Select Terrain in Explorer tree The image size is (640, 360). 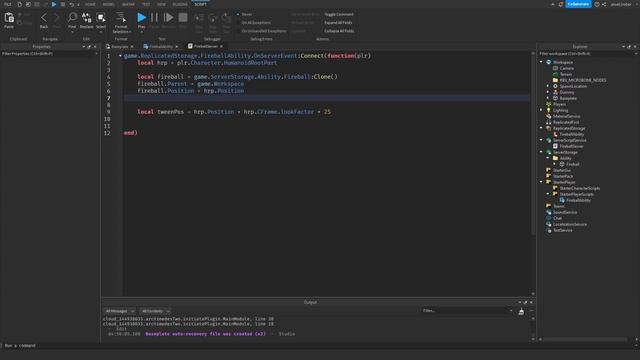coord(565,74)
